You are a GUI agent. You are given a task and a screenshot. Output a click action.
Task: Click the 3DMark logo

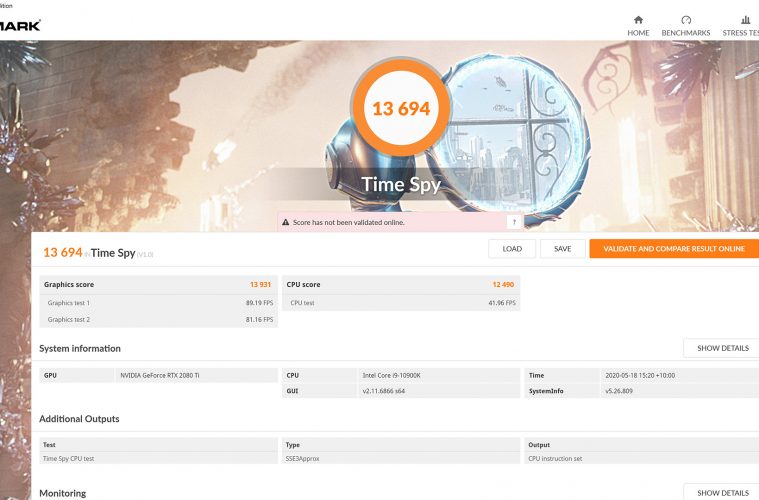(x=20, y=25)
